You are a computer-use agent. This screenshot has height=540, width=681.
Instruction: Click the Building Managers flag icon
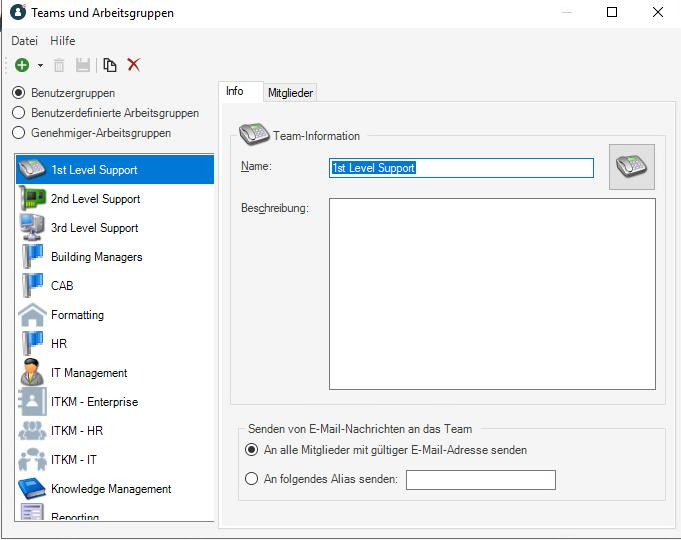(x=33, y=256)
